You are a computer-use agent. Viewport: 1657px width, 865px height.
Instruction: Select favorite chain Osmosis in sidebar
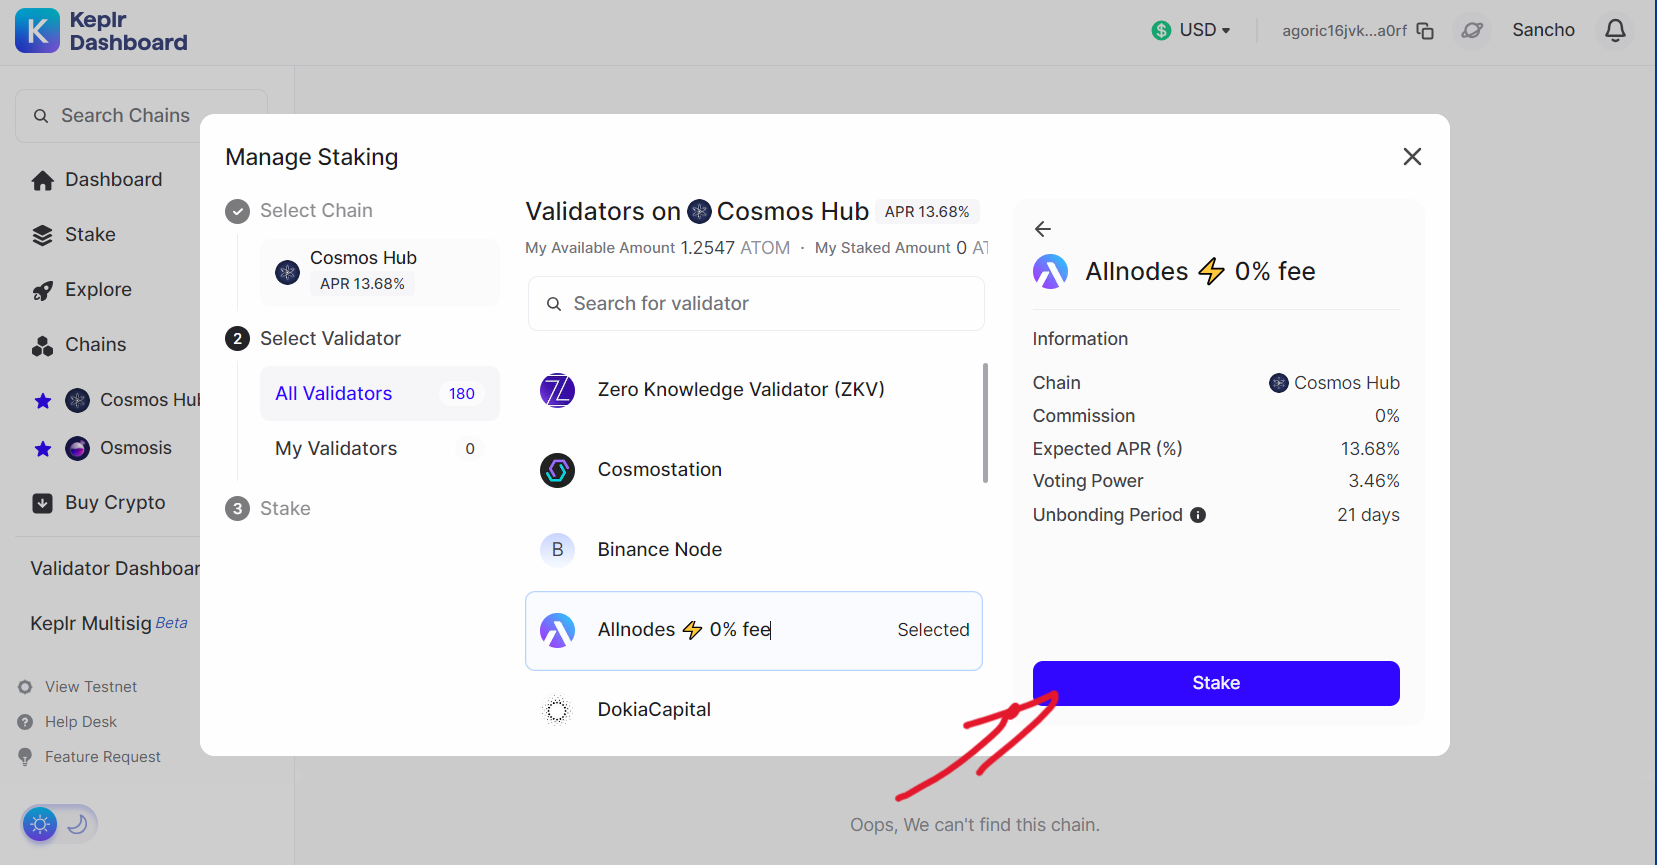119,448
